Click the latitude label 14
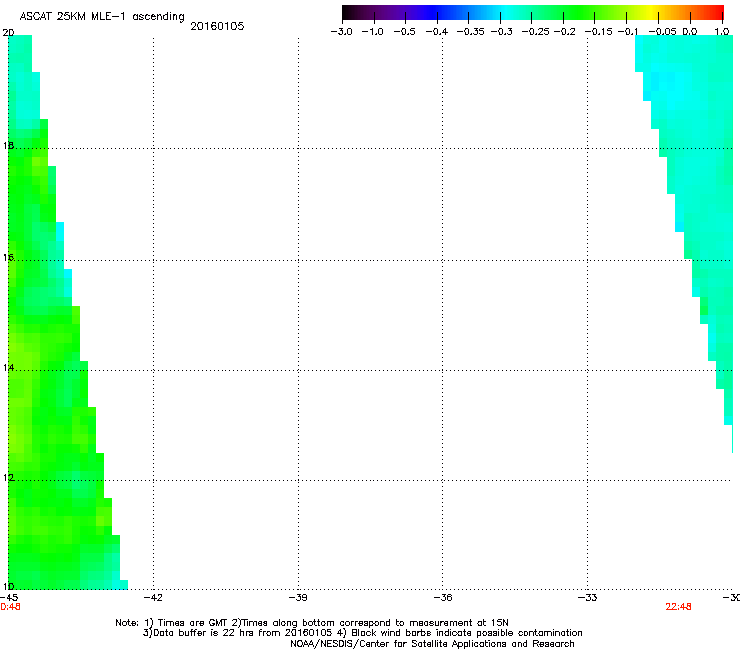 (8, 368)
